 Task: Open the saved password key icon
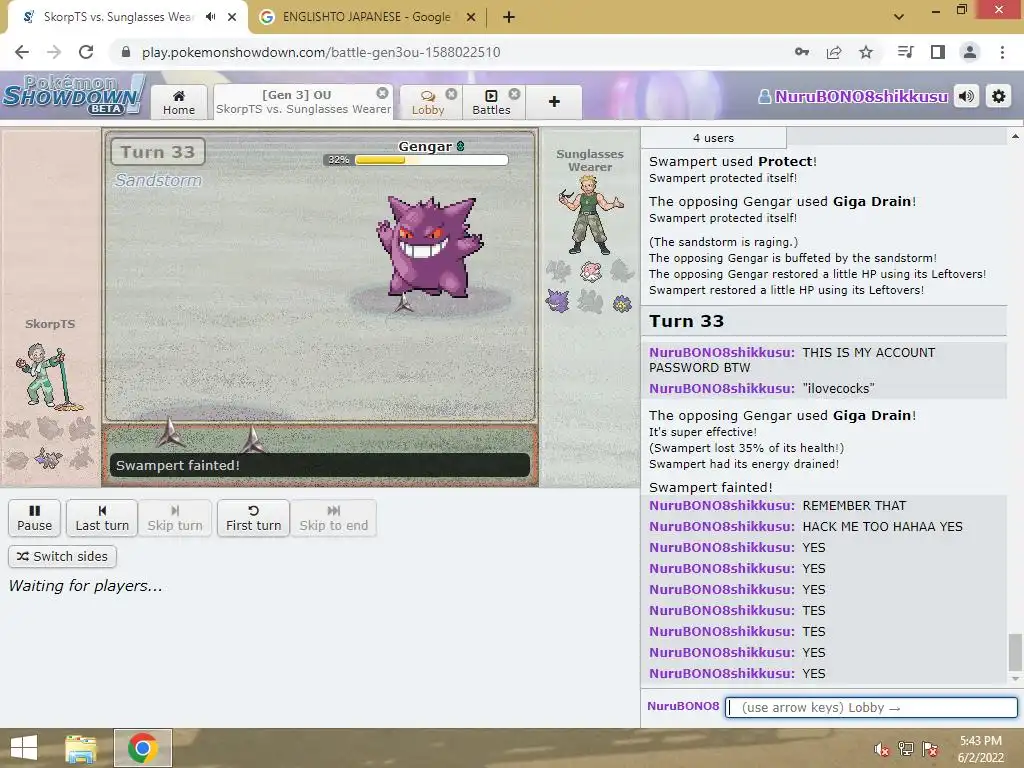tap(802, 52)
